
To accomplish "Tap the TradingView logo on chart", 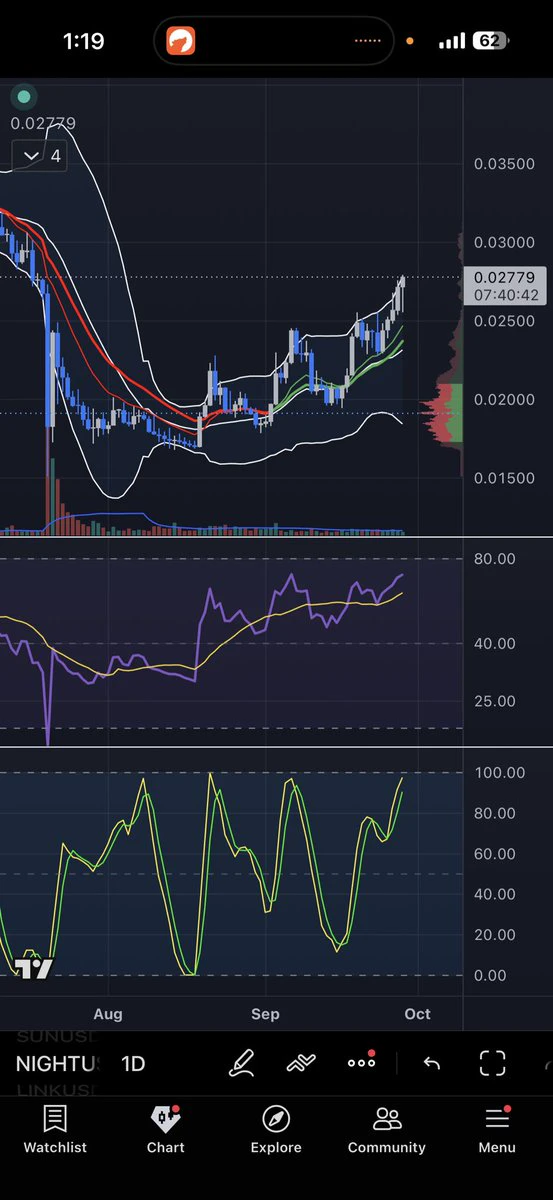I will (34, 968).
